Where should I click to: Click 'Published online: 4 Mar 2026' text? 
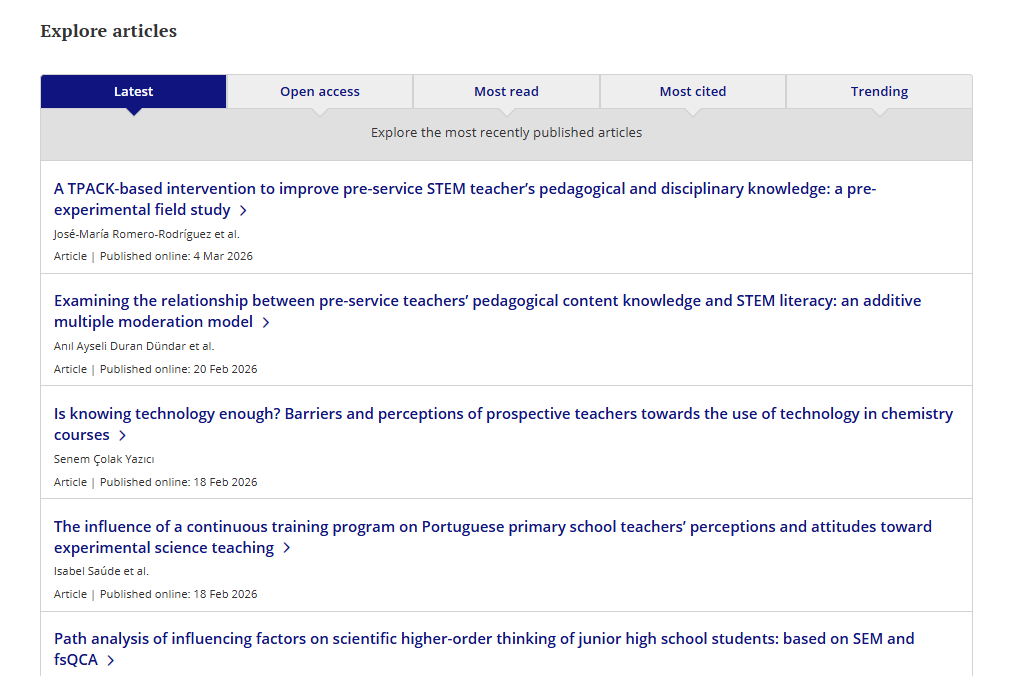click(x=176, y=256)
